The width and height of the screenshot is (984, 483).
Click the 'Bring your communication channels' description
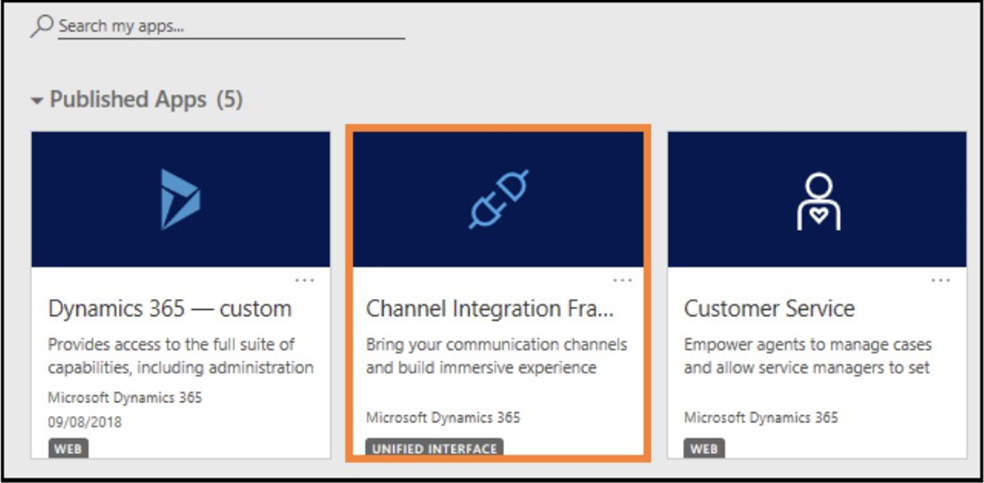click(x=496, y=356)
